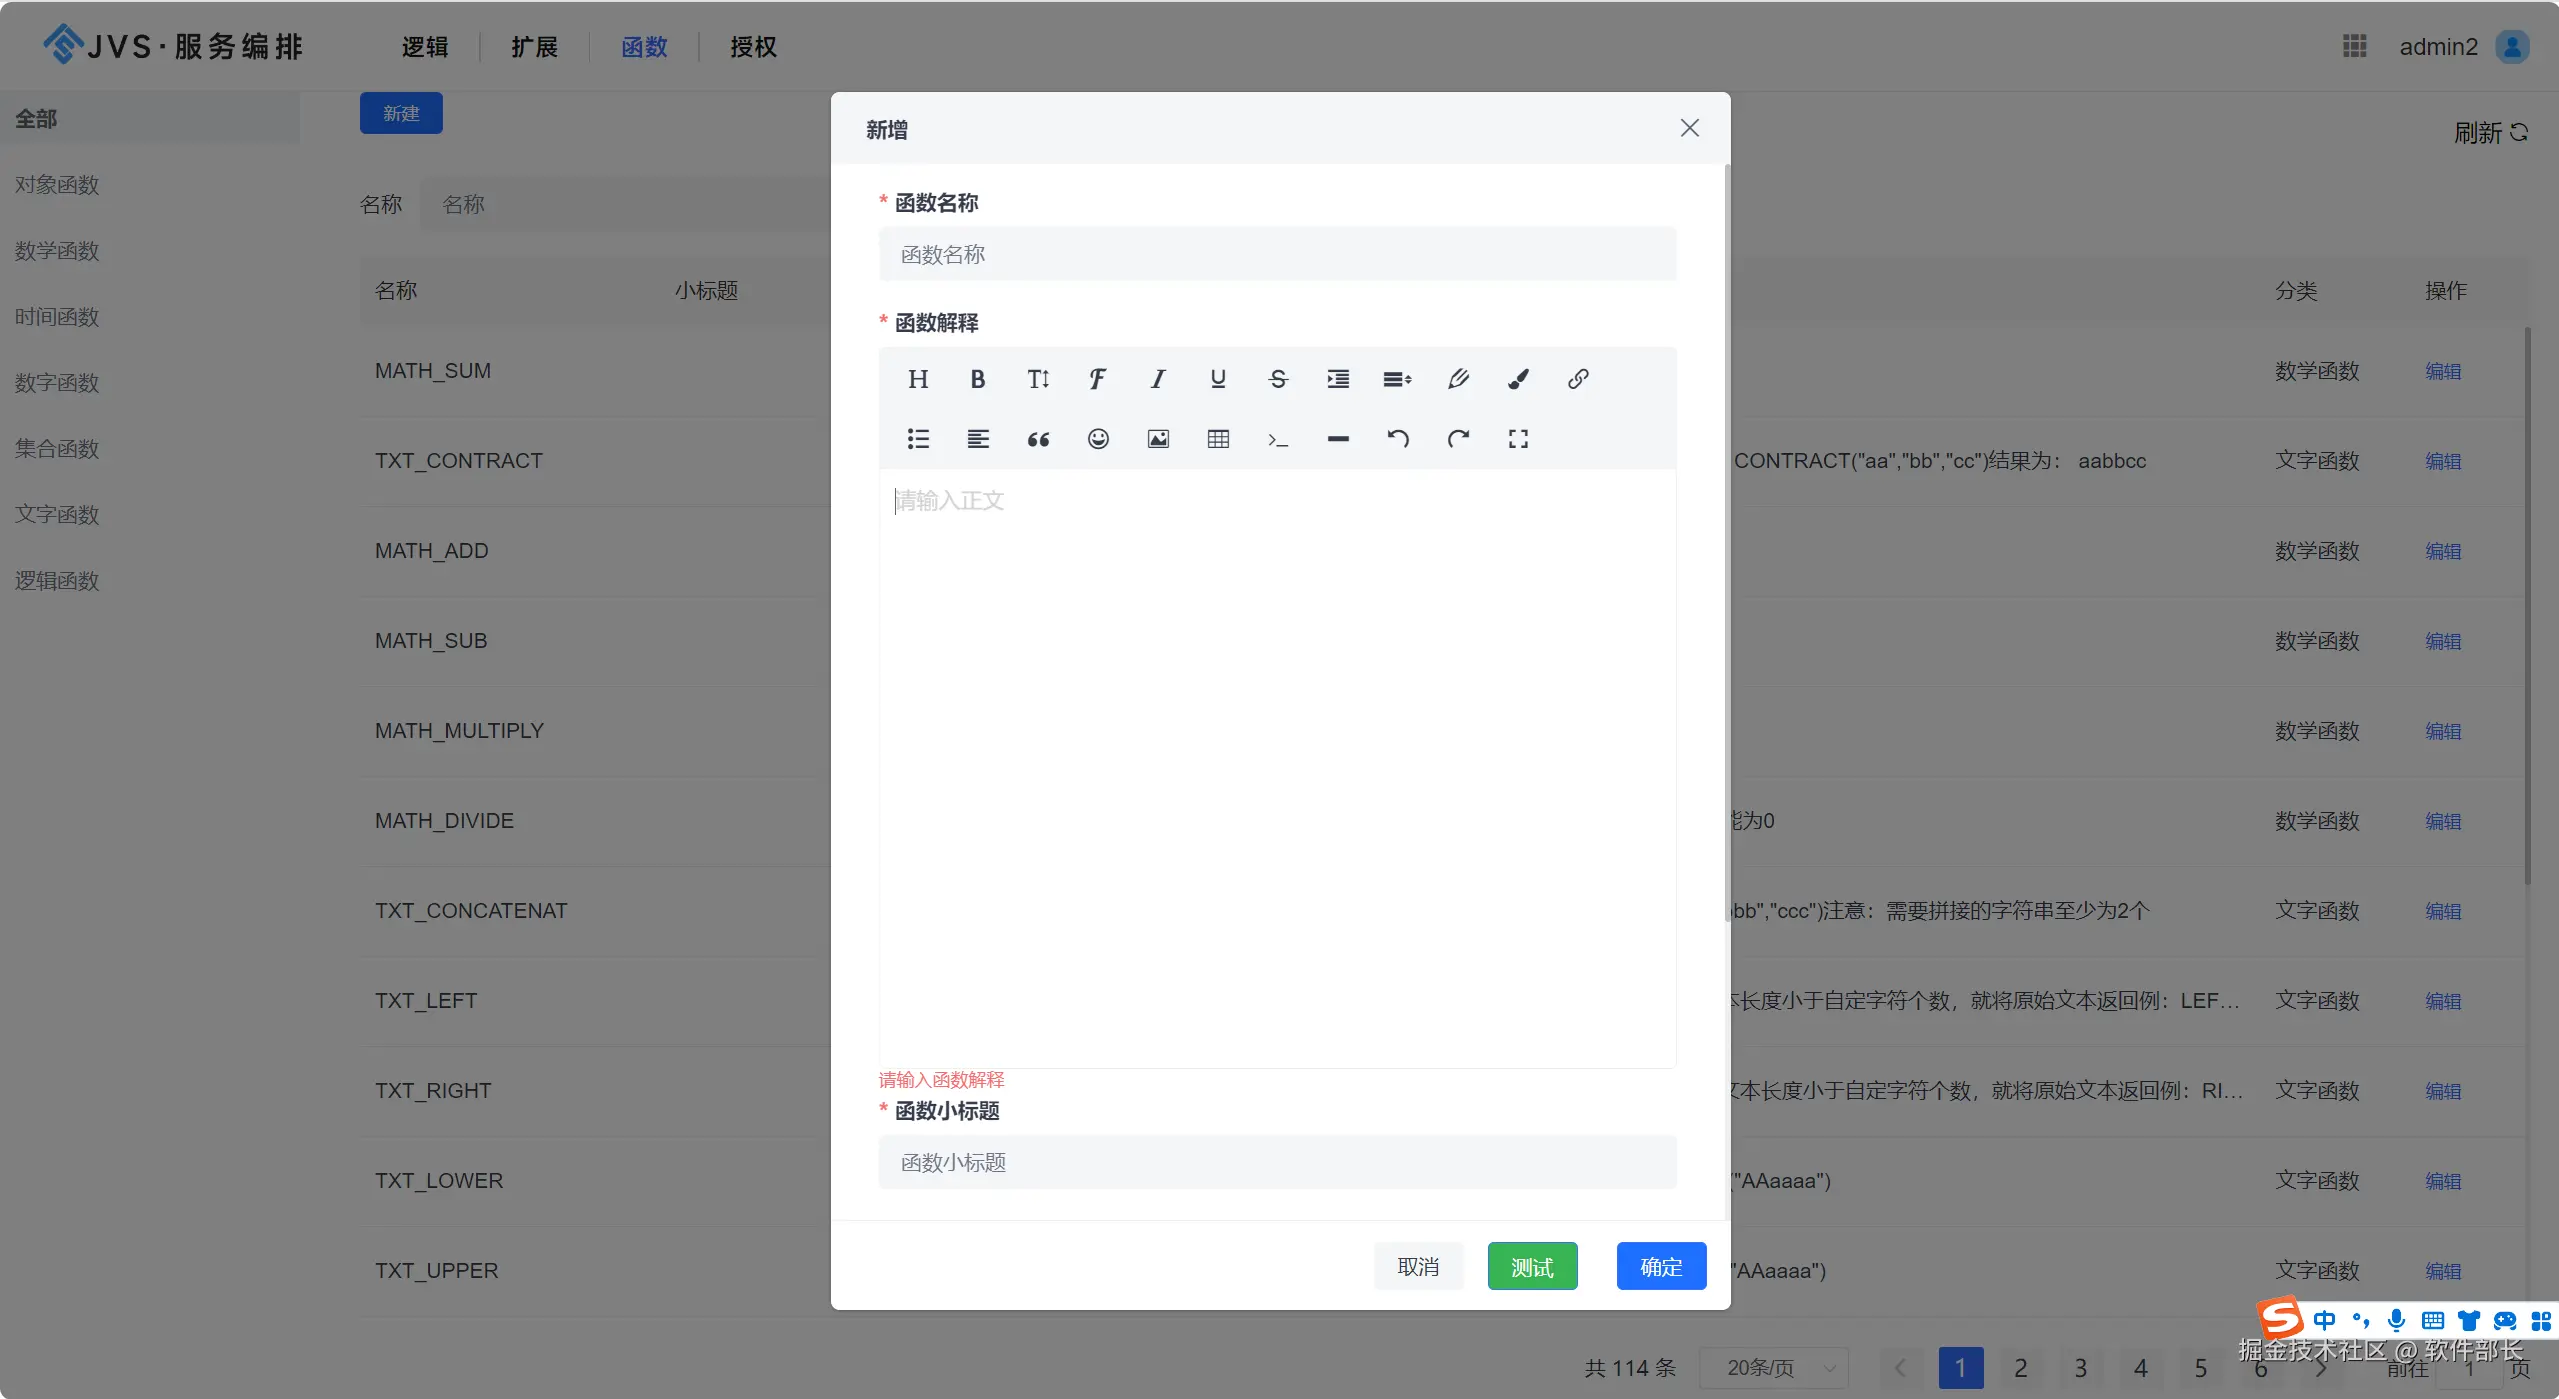Select 文字函数 in the left sidebar
Image resolution: width=2559 pixels, height=1399 pixels.
point(57,515)
